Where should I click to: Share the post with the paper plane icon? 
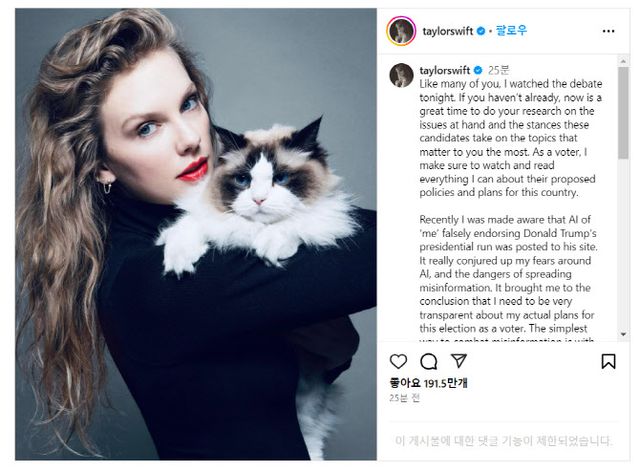pyautogui.click(x=459, y=360)
